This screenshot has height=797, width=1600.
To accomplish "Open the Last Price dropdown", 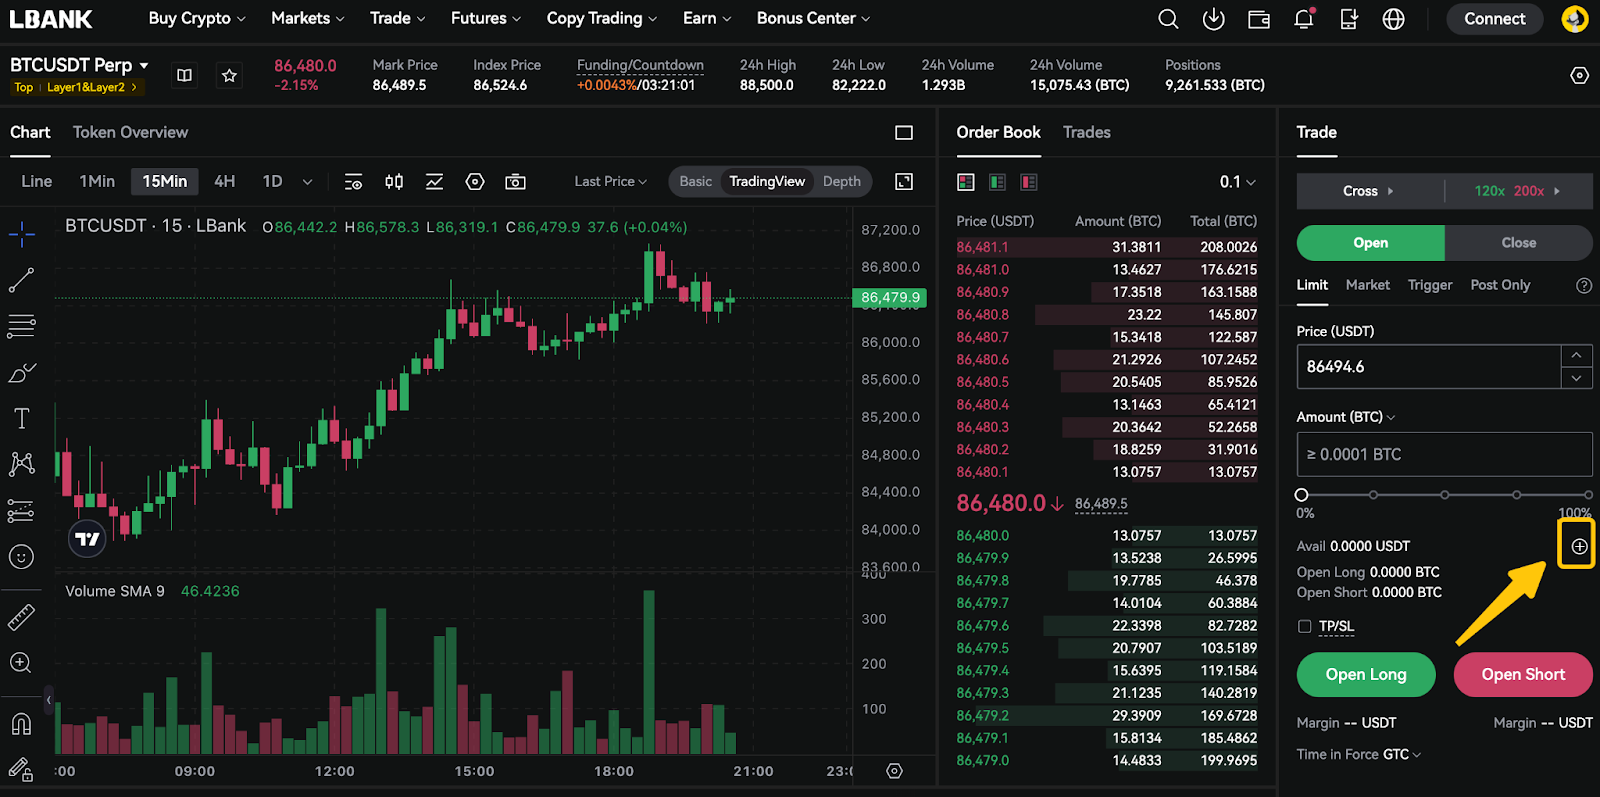I will click(611, 181).
